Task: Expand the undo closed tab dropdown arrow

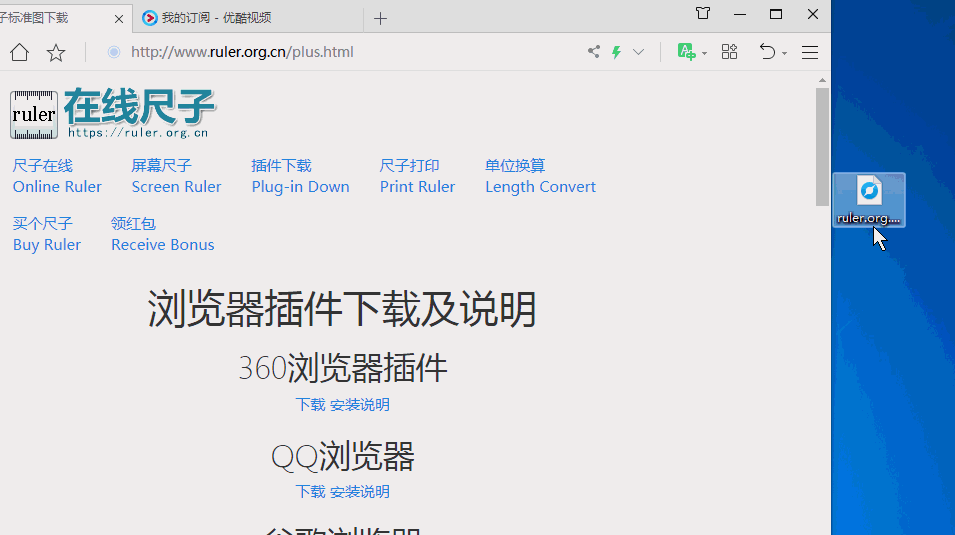Action: 784,54
